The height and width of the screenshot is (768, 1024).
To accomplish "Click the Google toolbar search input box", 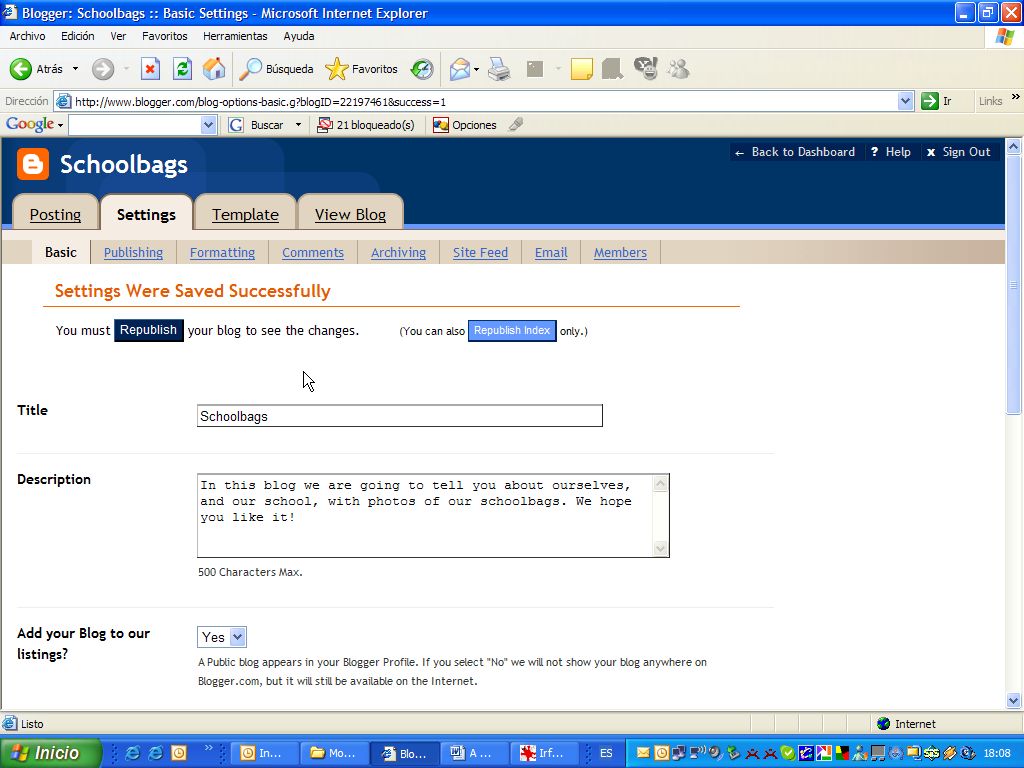I will click(135, 125).
